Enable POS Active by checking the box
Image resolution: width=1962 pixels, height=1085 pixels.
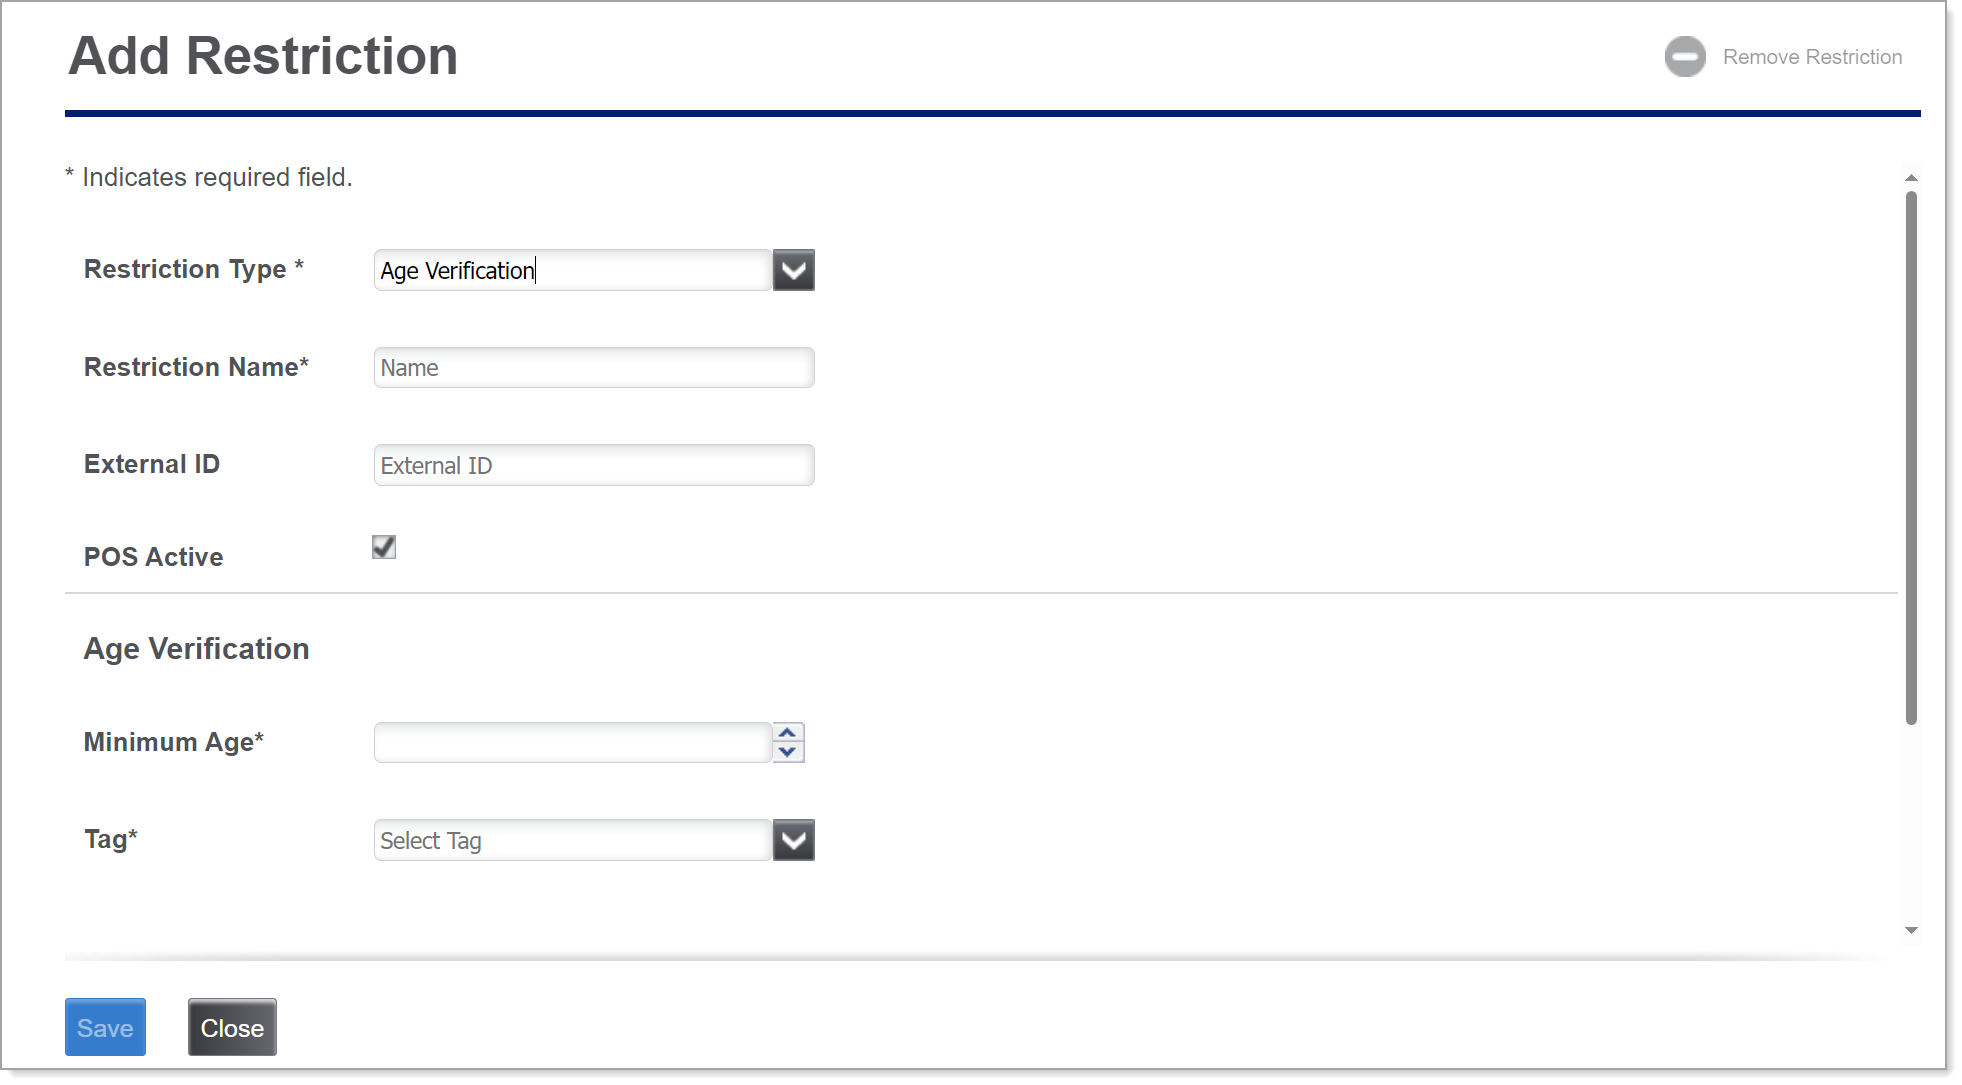383,547
